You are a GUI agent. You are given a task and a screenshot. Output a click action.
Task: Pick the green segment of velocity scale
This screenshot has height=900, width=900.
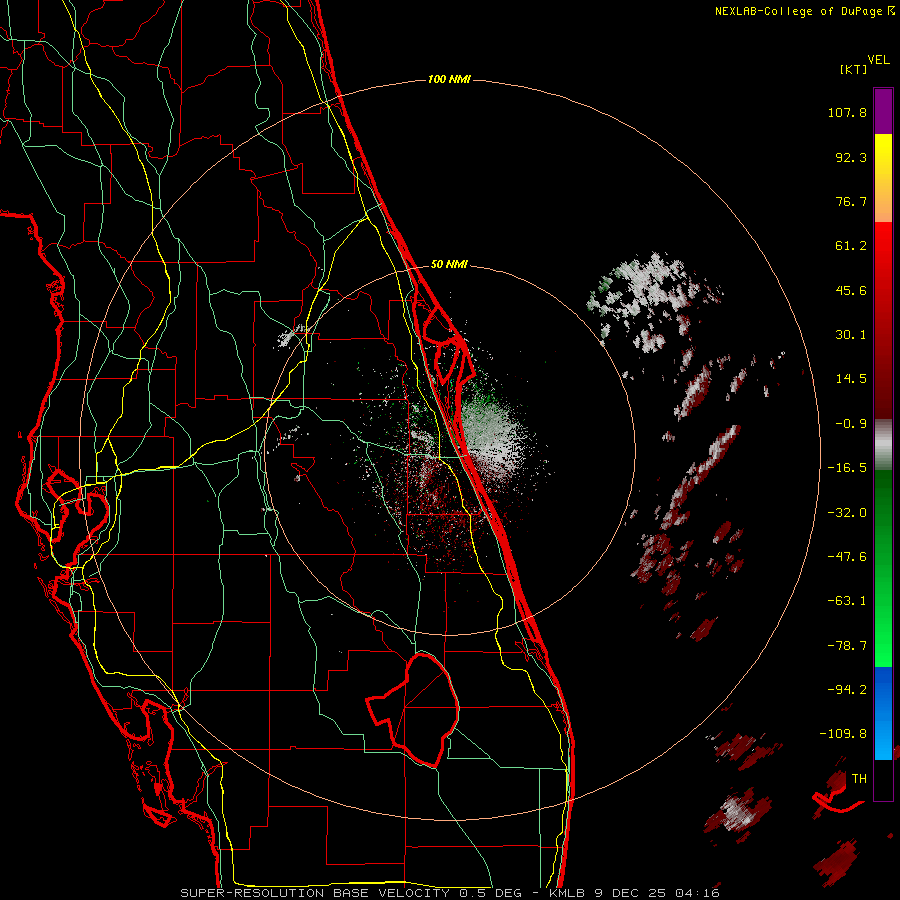pos(883,568)
